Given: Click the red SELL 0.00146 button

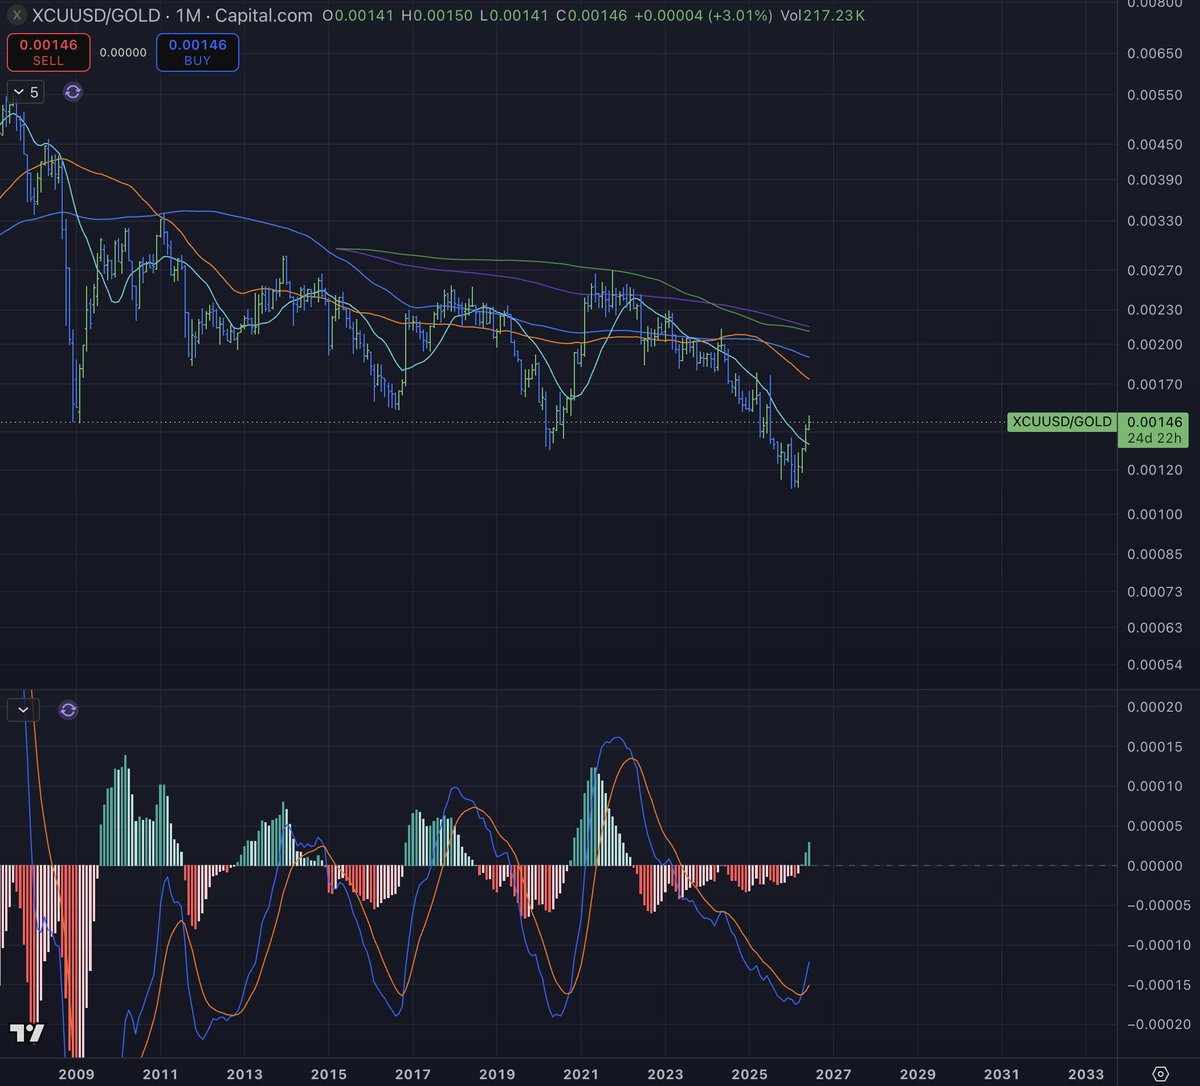Looking at the screenshot, I should [x=48, y=53].
